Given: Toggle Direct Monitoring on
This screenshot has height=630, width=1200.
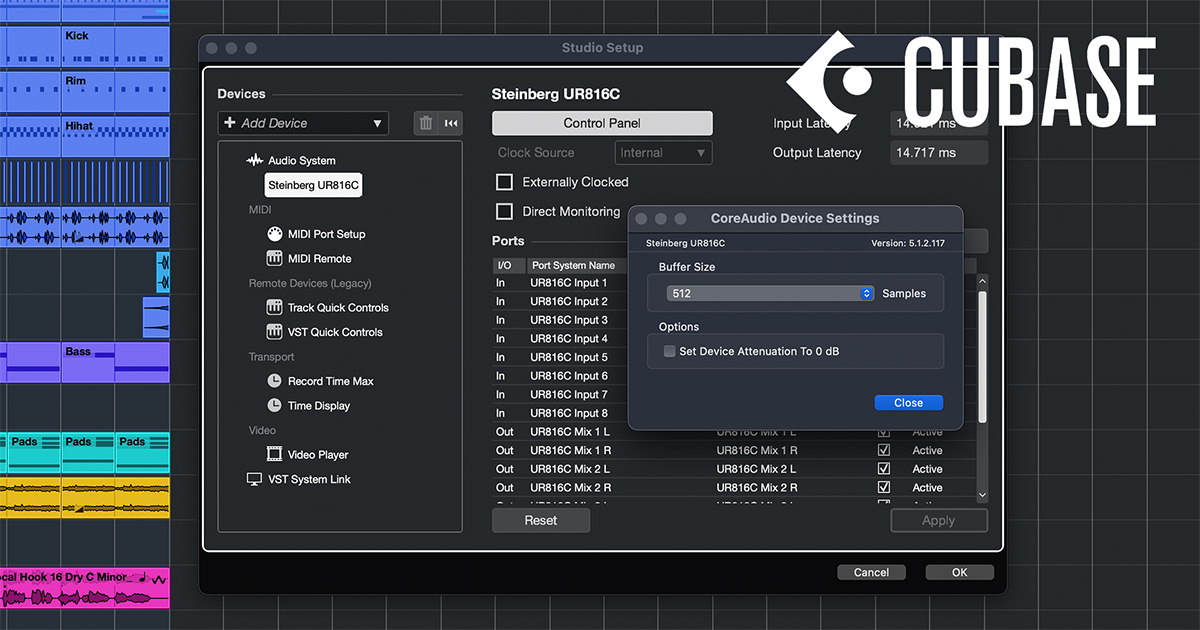Looking at the screenshot, I should 505,211.
